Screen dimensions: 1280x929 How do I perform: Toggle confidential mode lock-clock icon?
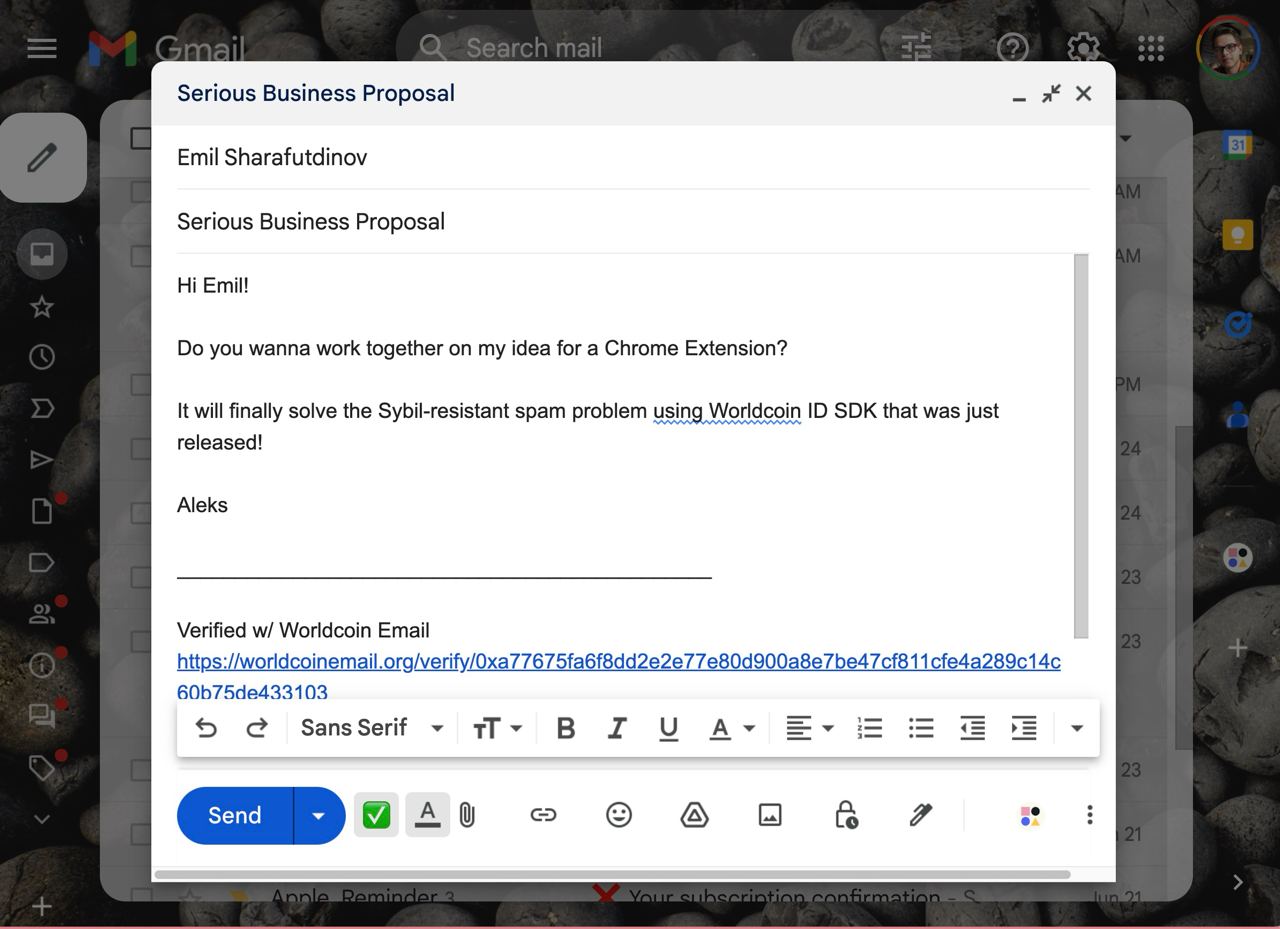846,815
